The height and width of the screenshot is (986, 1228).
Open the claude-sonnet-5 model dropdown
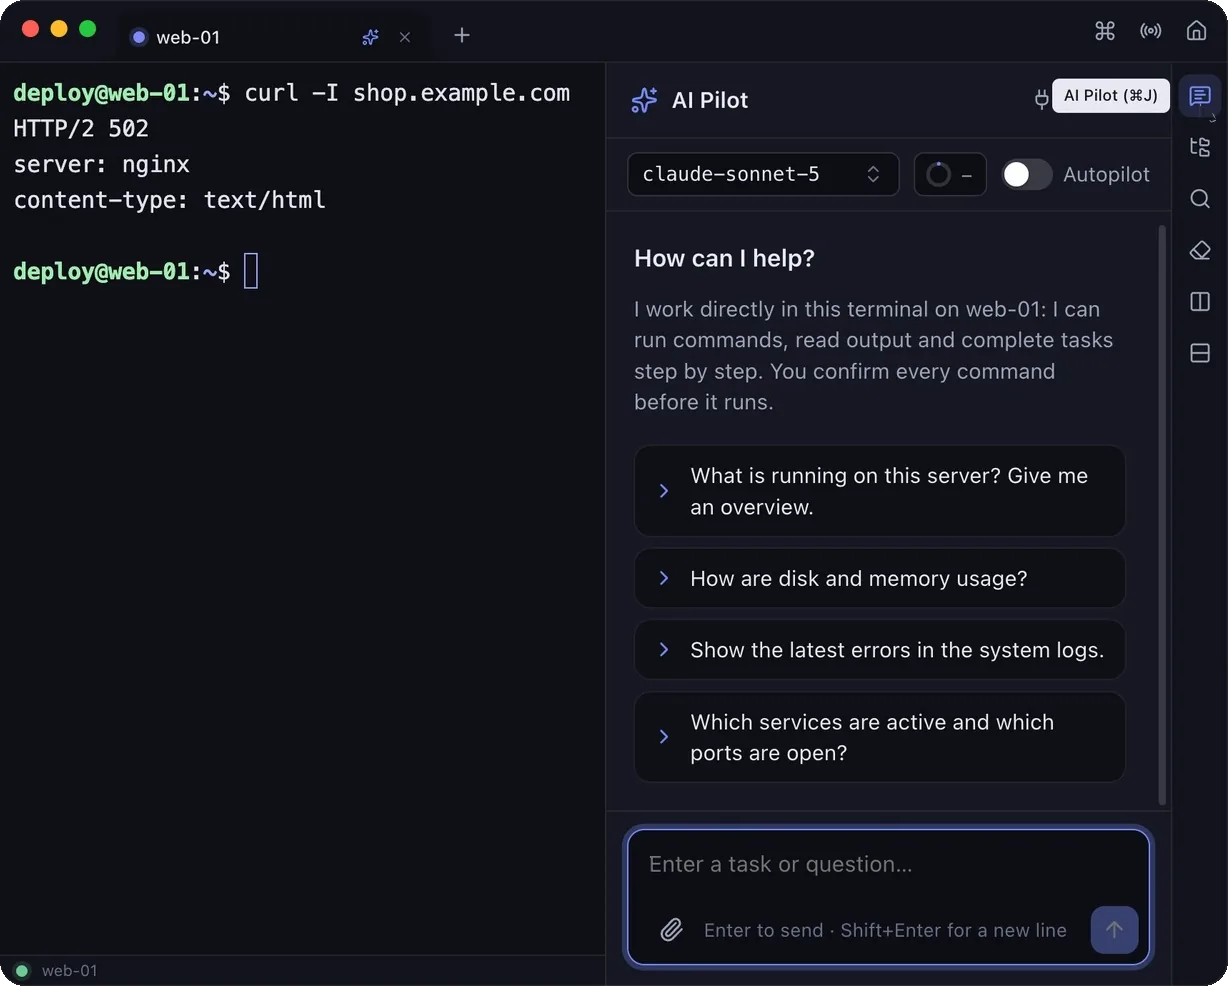pyautogui.click(x=763, y=174)
